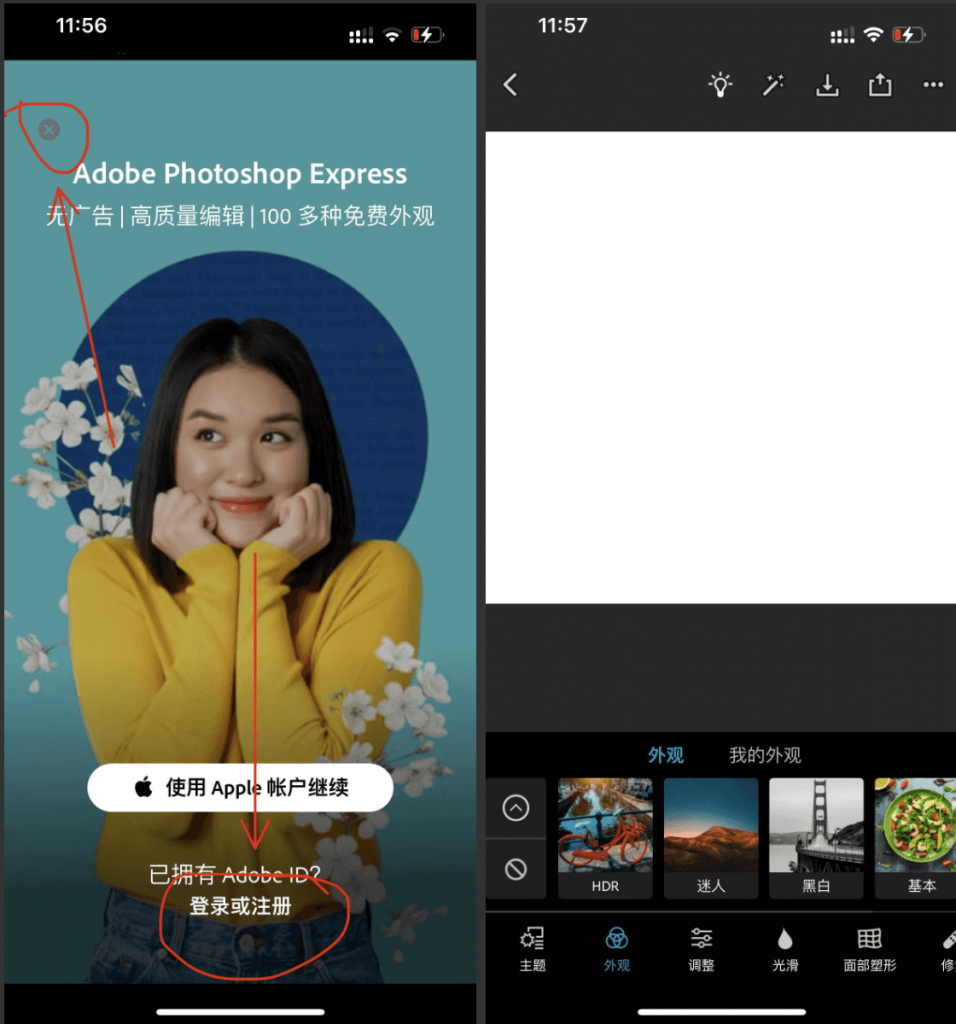This screenshot has height=1024, width=956.
Task: Apply the 黑白 look thumbnail
Action: [816, 838]
